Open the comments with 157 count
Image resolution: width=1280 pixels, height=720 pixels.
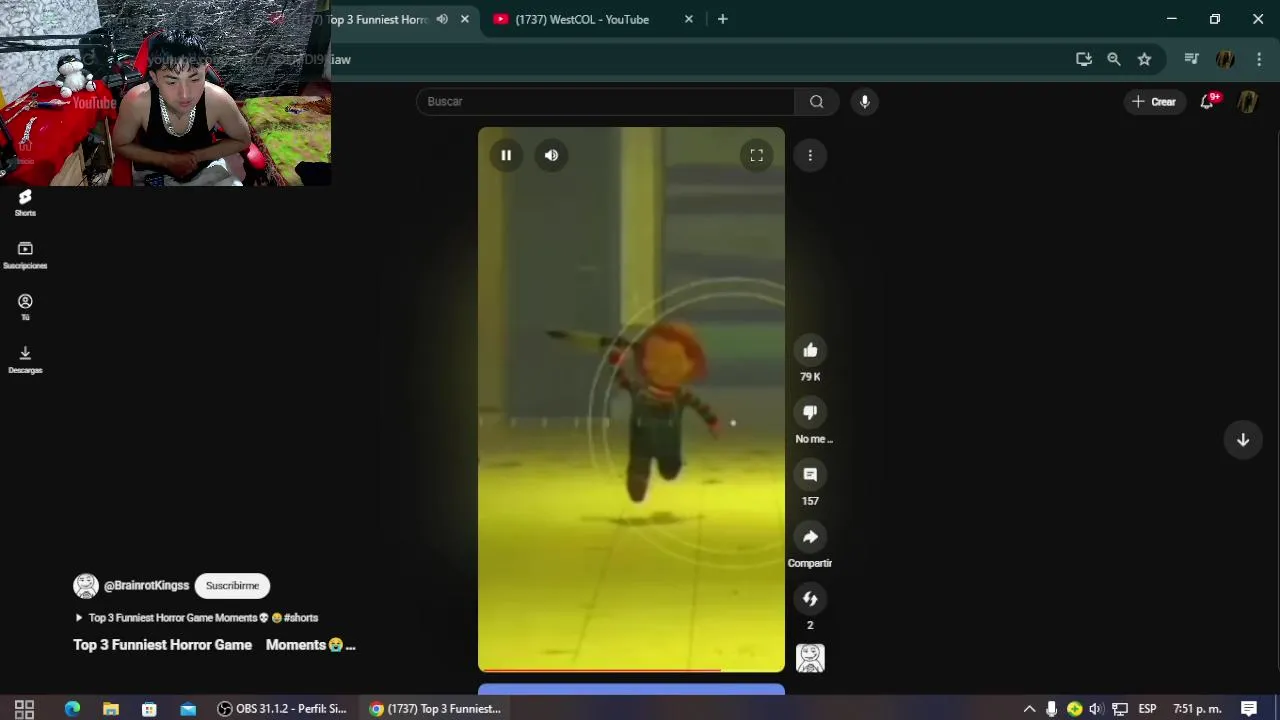pos(810,474)
